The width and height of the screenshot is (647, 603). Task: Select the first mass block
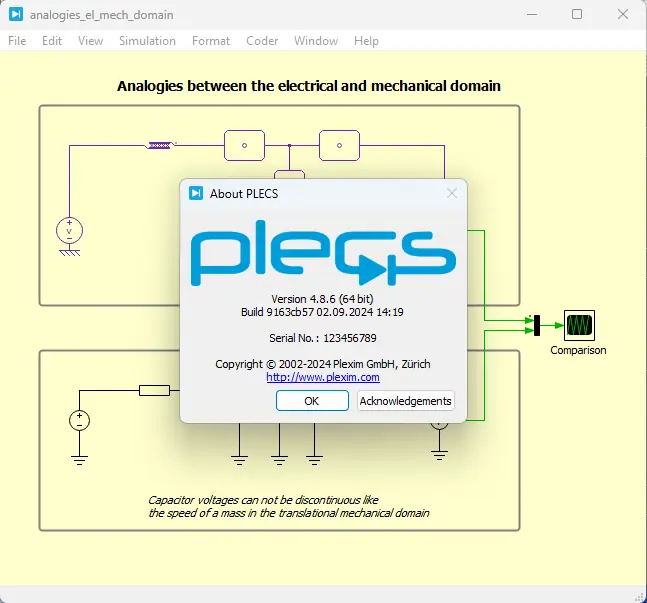click(244, 145)
